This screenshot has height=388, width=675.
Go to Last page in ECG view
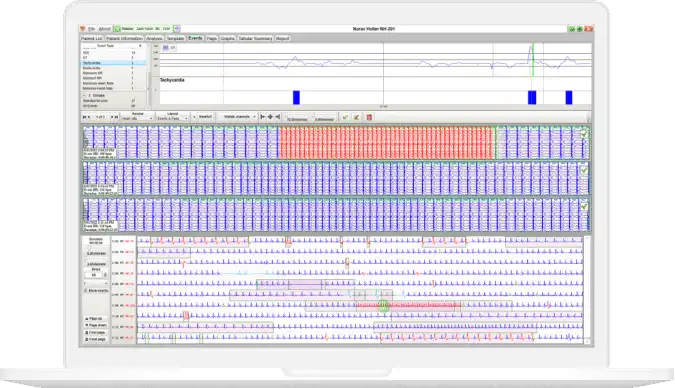pyautogui.click(x=96, y=339)
